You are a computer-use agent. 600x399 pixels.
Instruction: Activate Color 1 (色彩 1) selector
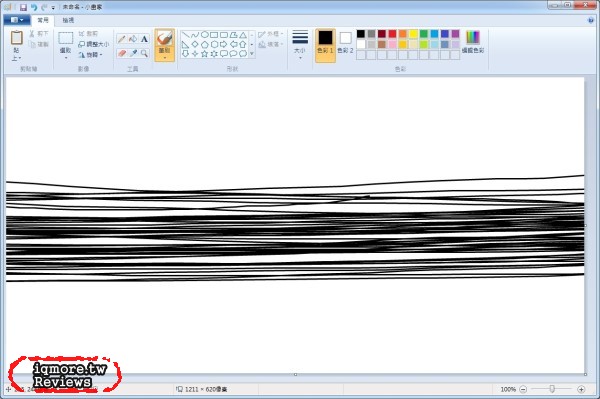pyautogui.click(x=325, y=45)
